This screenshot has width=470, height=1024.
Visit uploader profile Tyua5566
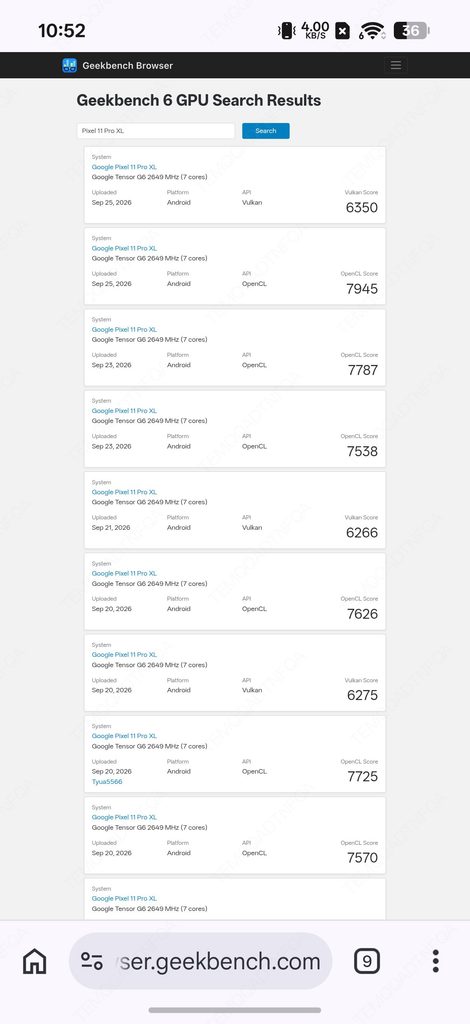tap(107, 782)
